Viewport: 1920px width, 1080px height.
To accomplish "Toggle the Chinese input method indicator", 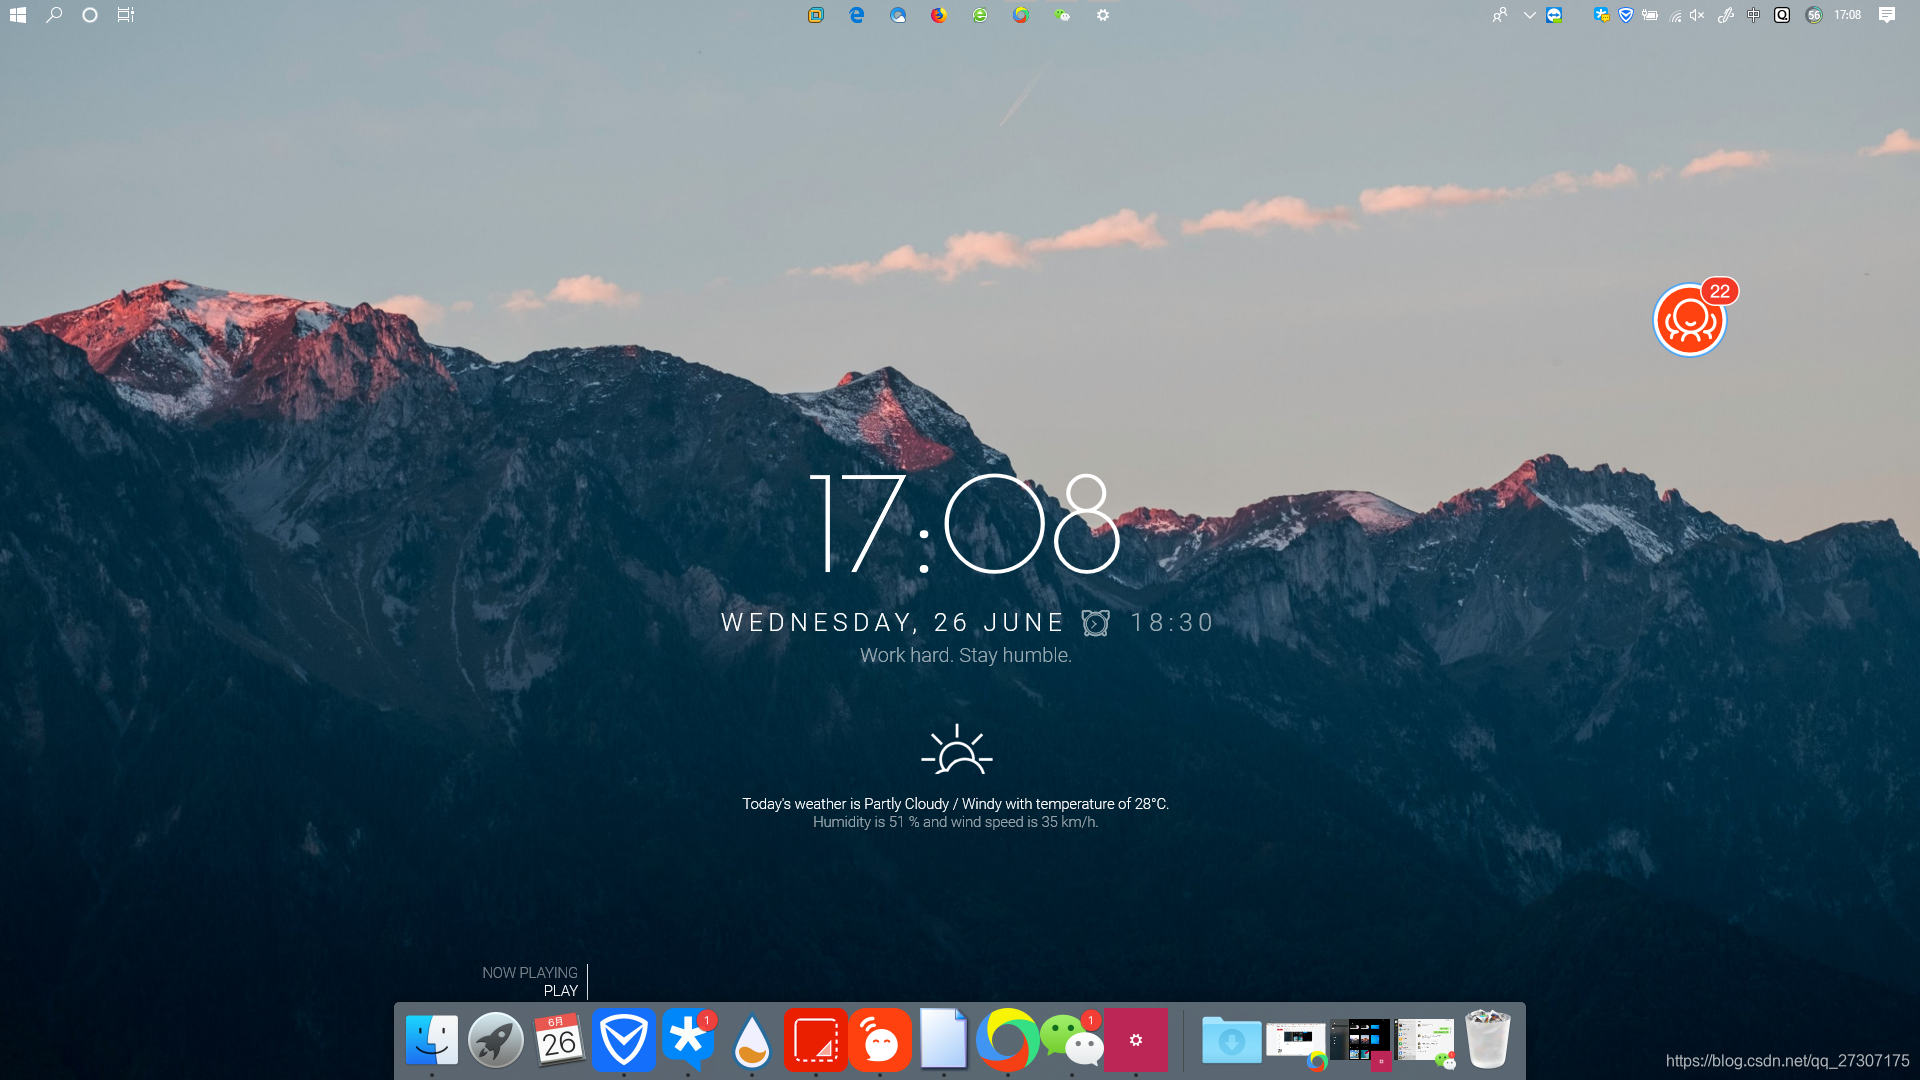I will point(1753,15).
